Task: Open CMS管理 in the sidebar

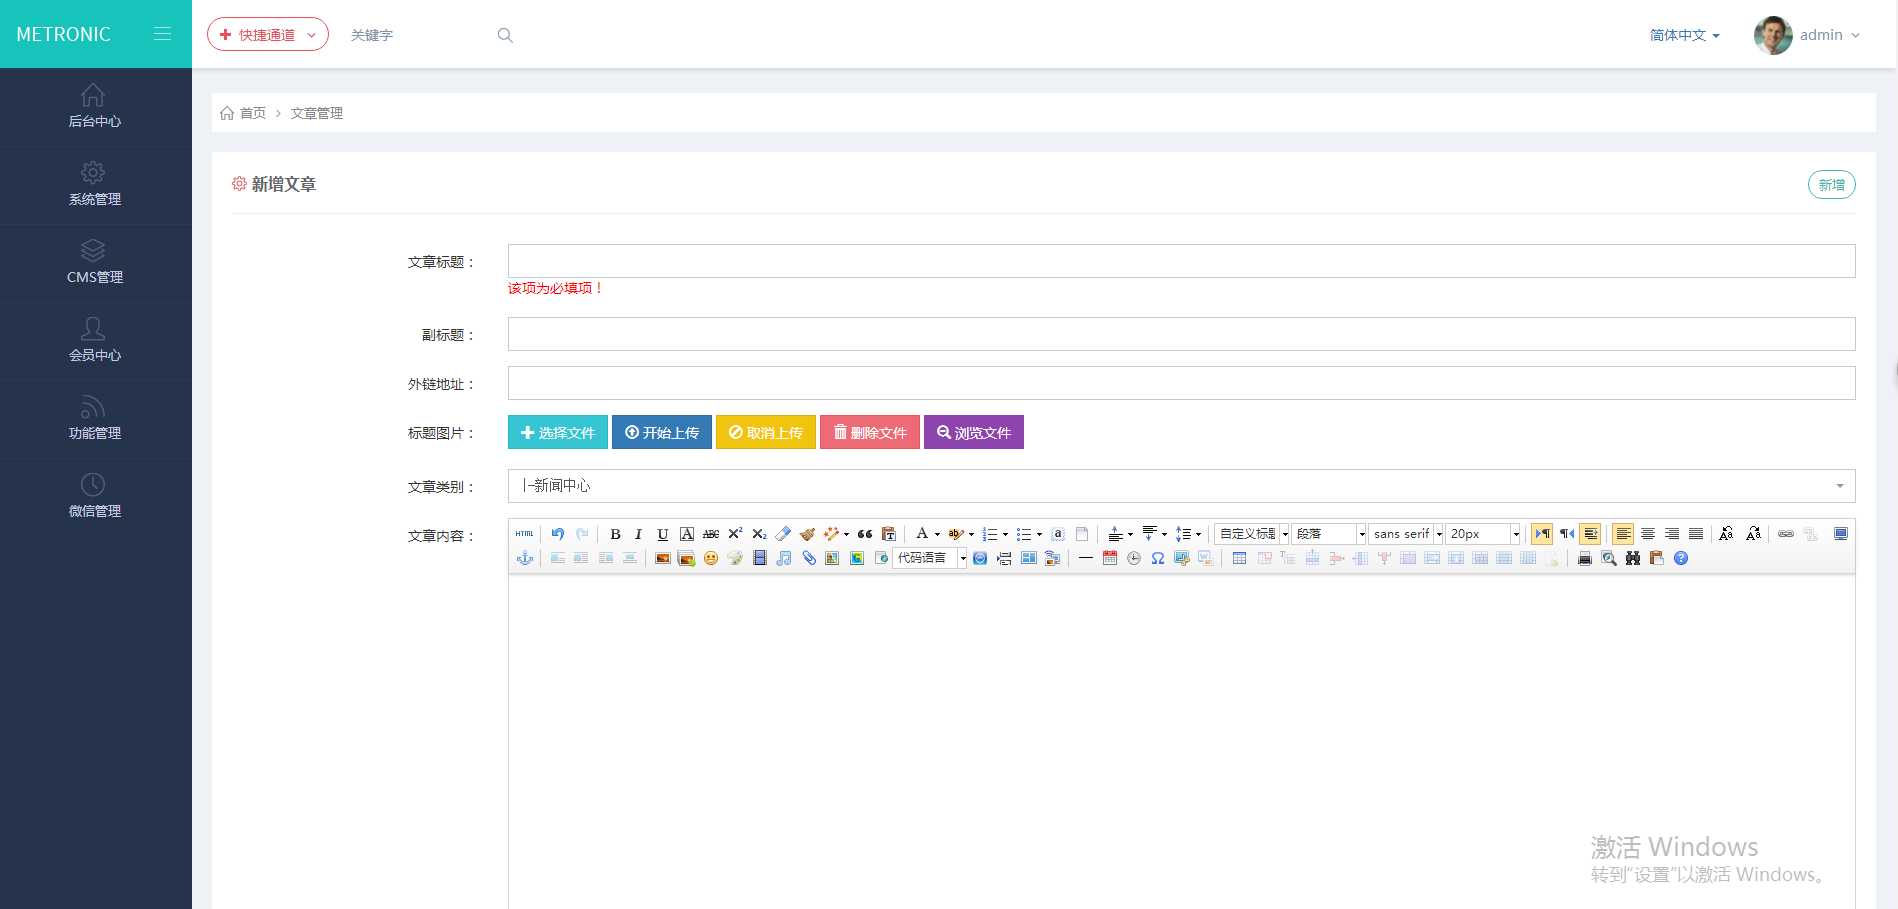Action: coord(95,263)
